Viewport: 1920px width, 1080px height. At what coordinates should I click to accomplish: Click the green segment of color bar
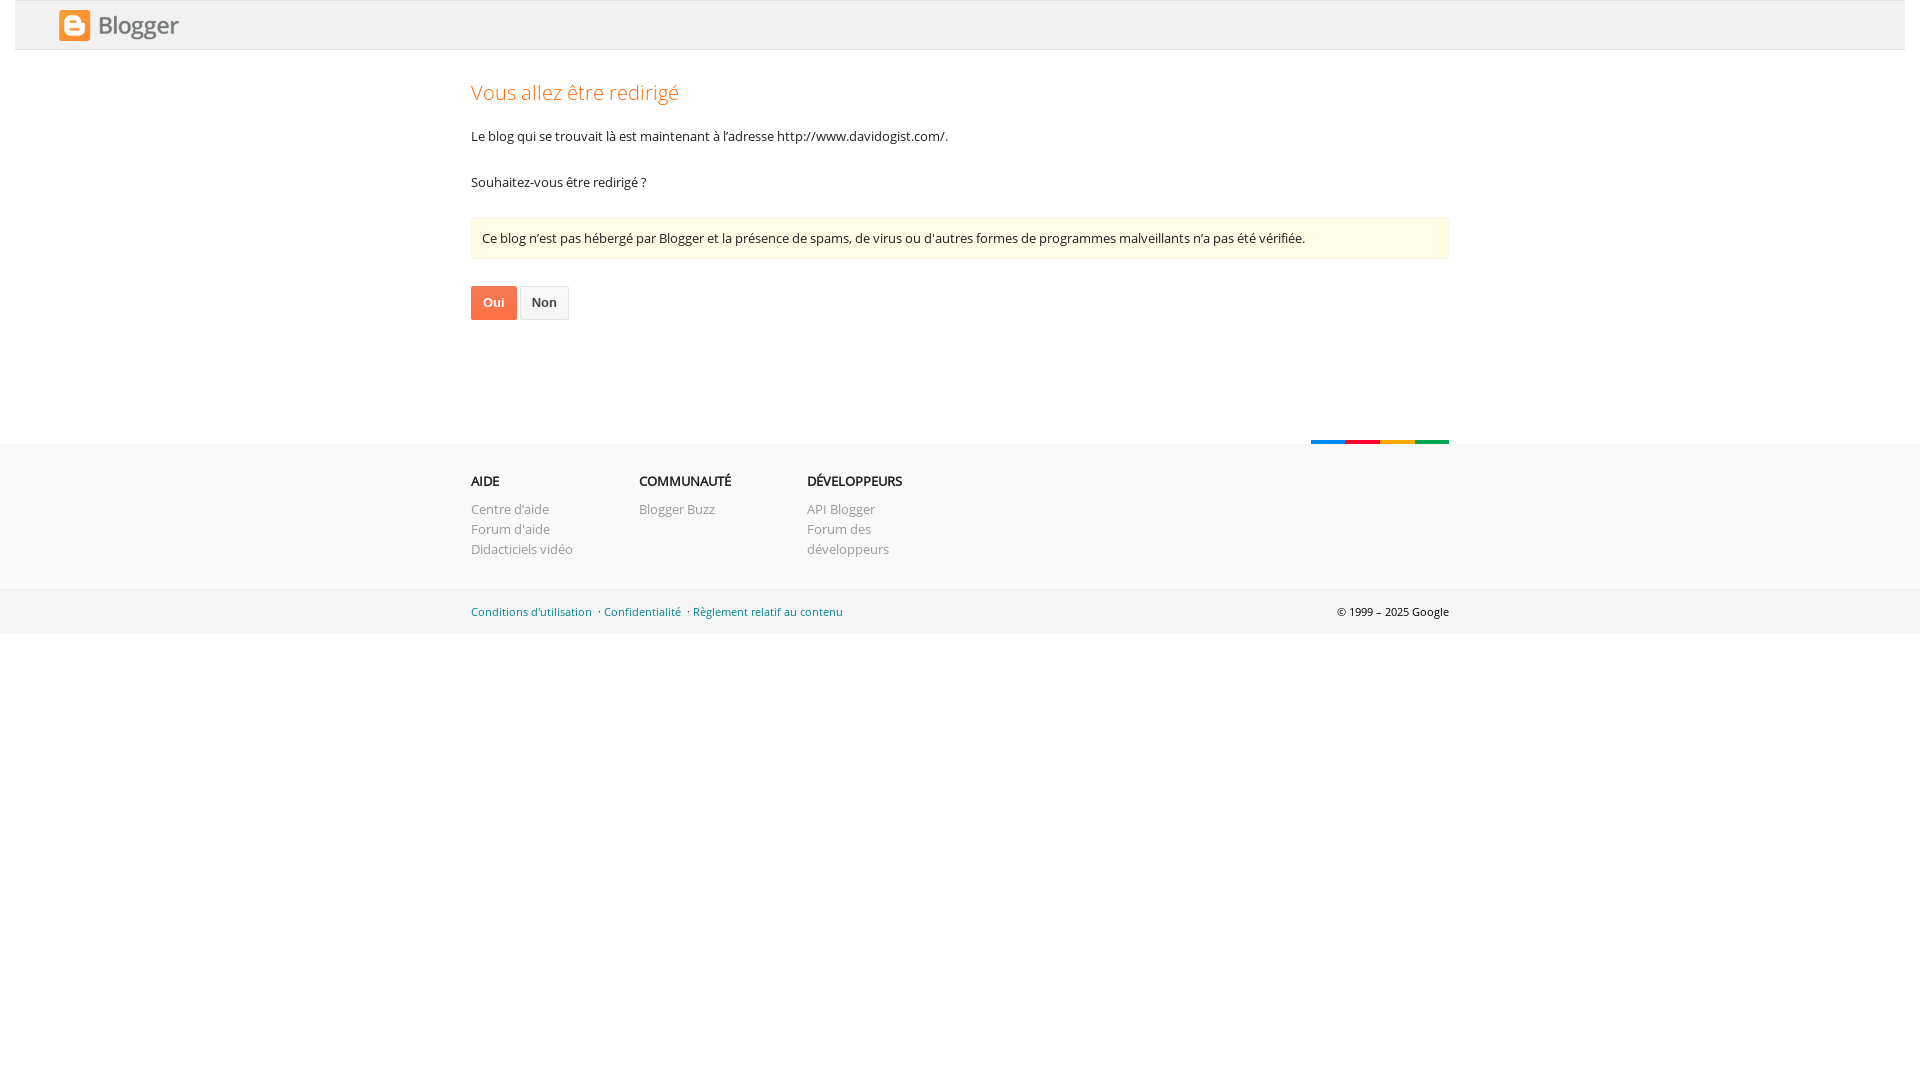click(1431, 441)
